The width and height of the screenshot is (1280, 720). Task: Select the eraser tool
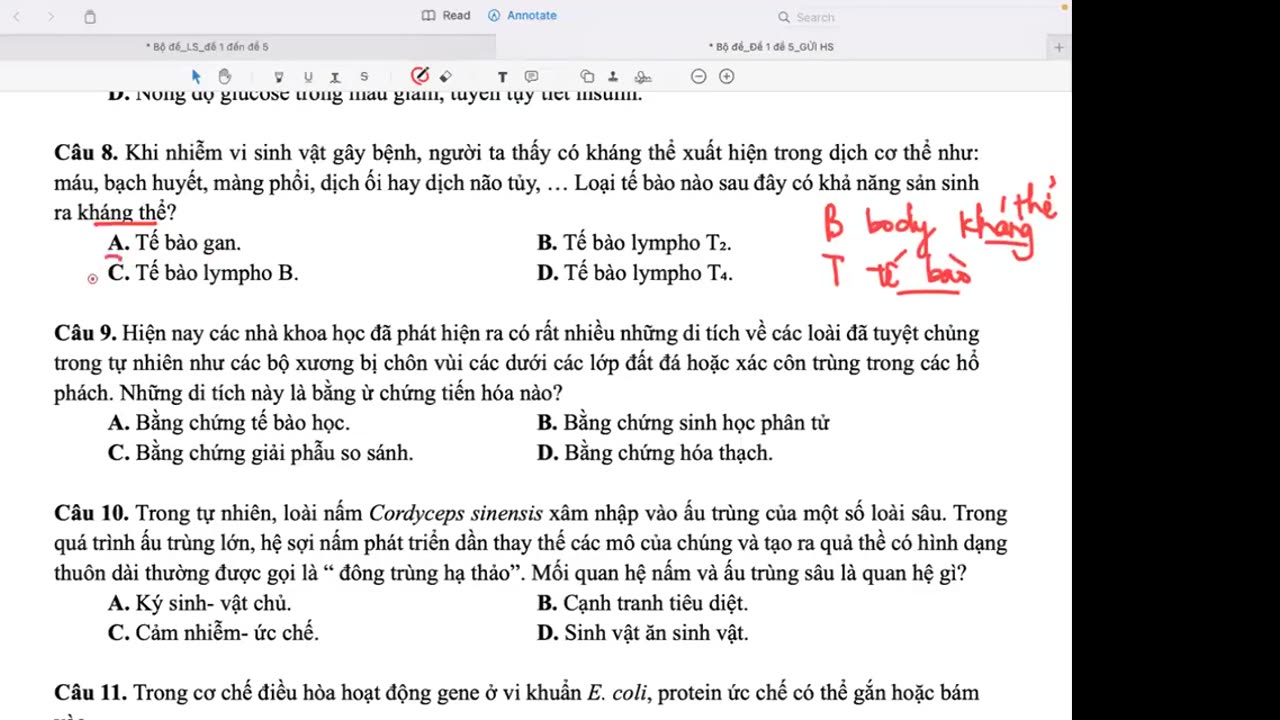[446, 76]
